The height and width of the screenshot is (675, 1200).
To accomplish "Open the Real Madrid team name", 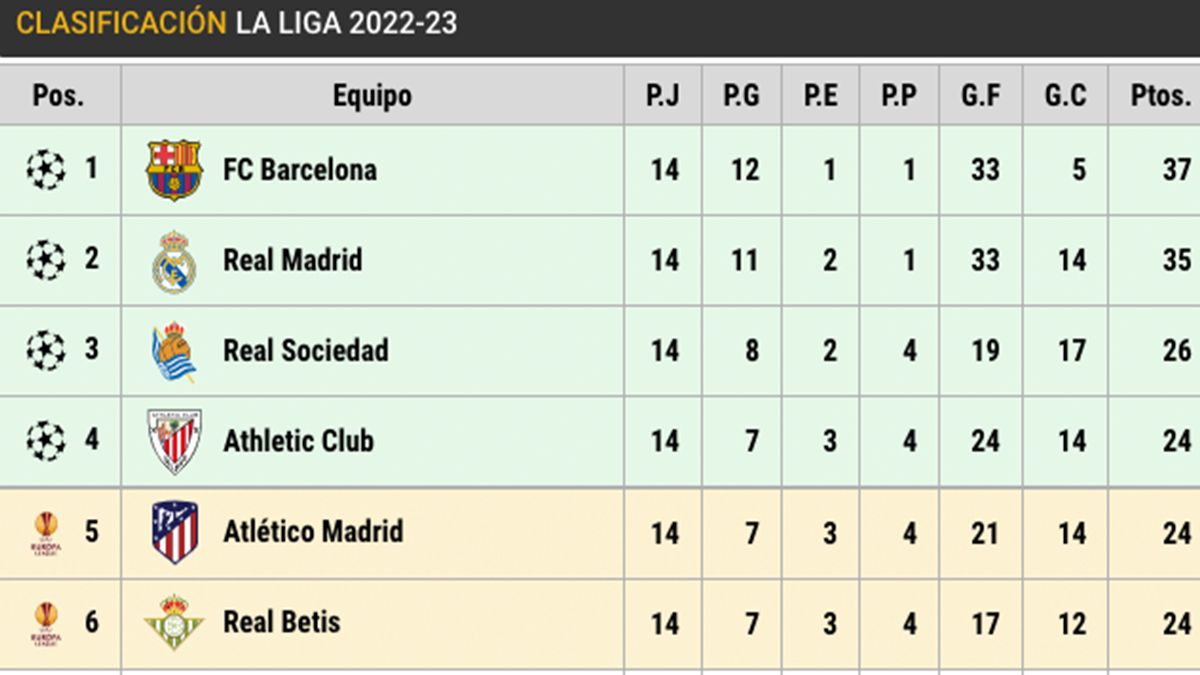I will [x=292, y=261].
